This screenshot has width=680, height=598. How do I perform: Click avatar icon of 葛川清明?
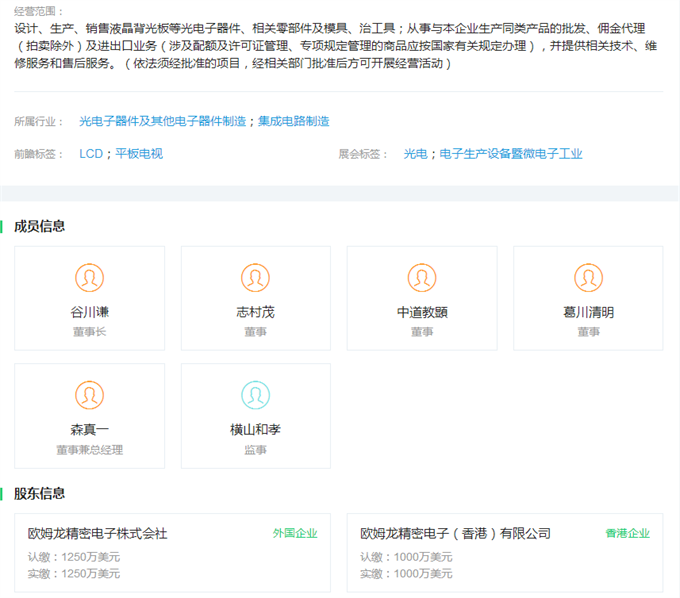tap(588, 278)
